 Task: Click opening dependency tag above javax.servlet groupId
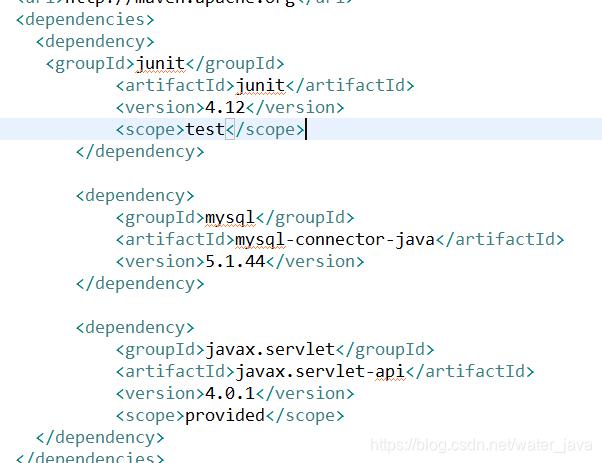[x=135, y=328]
